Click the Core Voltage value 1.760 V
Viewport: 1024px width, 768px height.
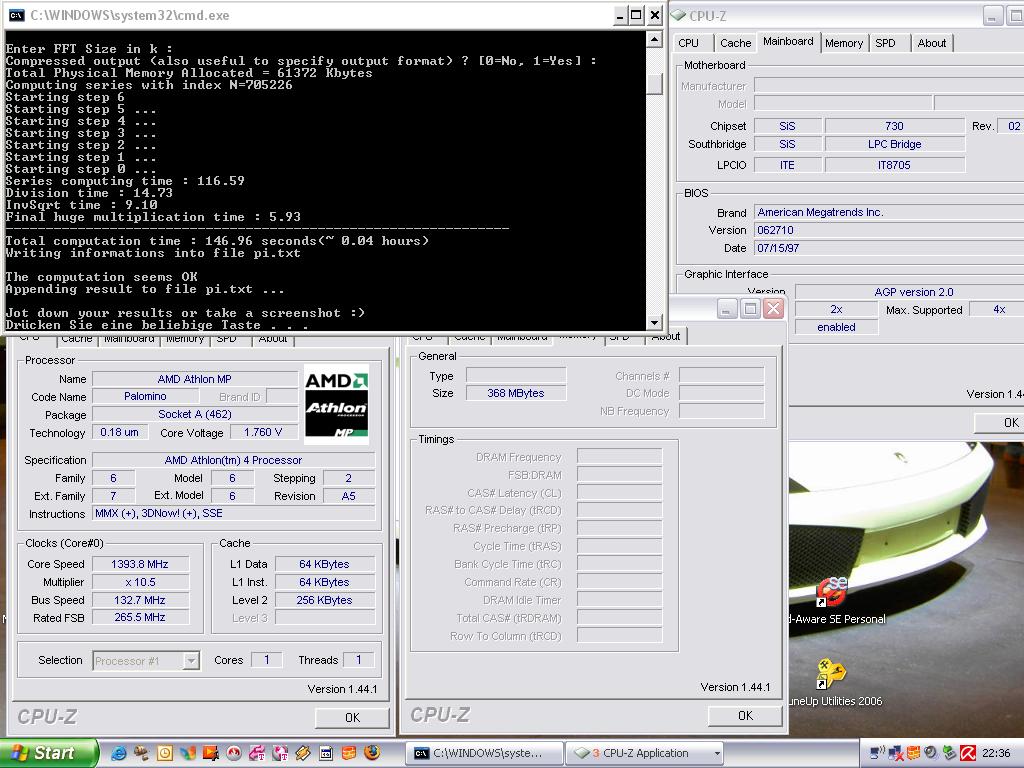(x=263, y=432)
